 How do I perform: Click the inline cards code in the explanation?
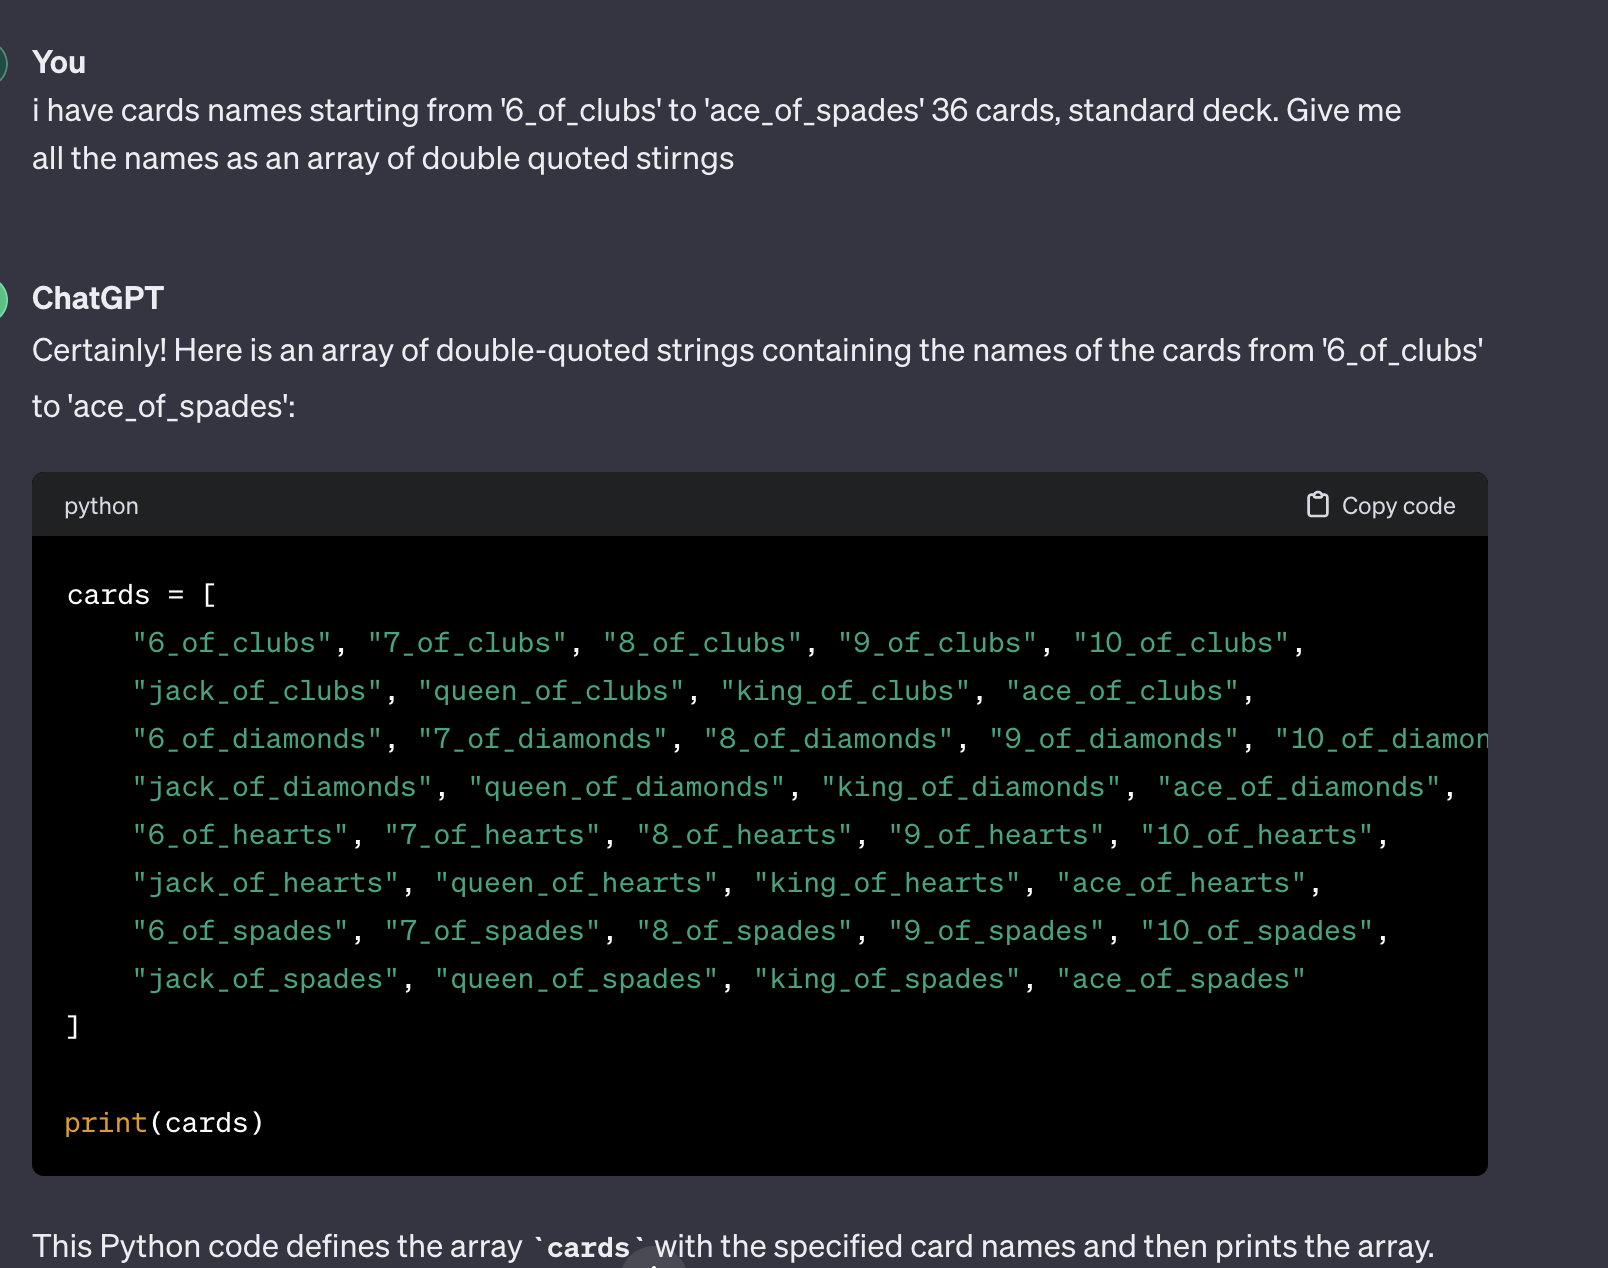pos(589,1247)
